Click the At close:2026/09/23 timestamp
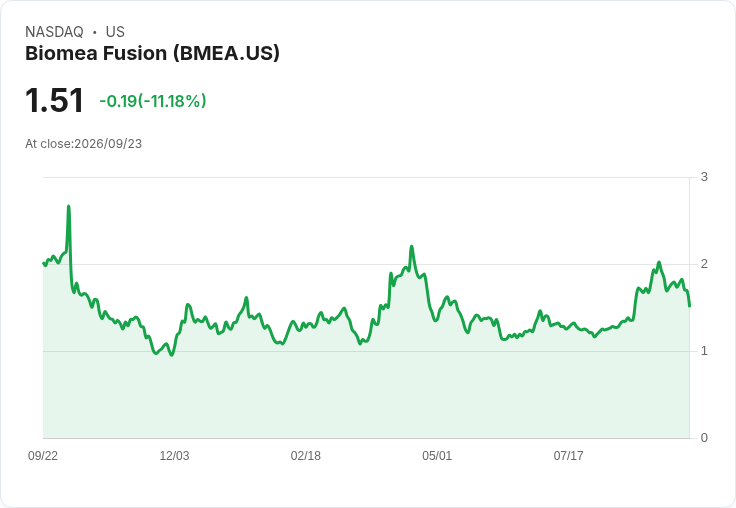736x508 pixels. coord(84,144)
